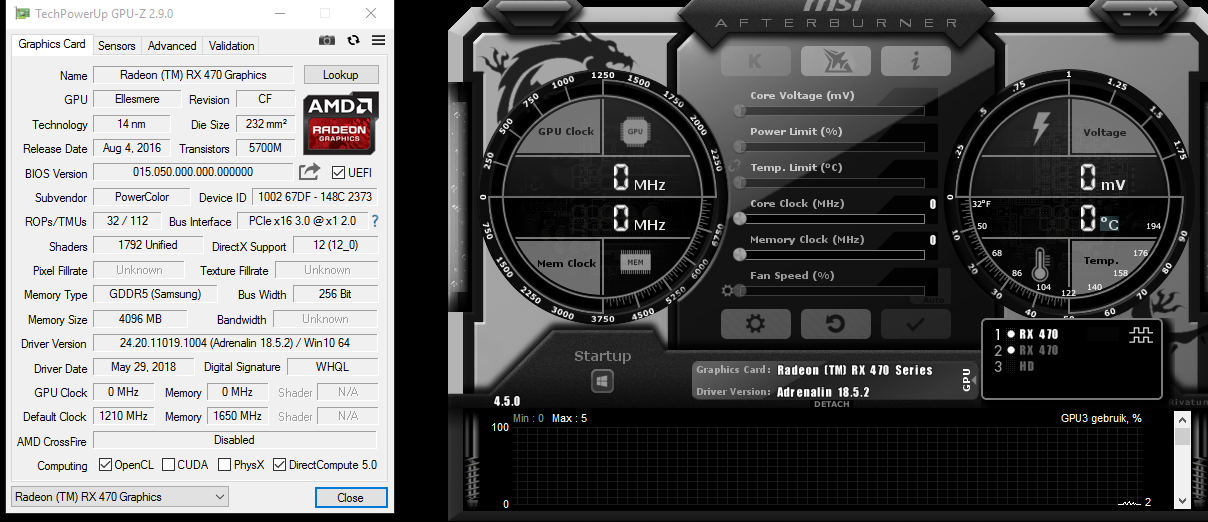
Task: Toggle the power and temp limit link icon
Action: (x=736, y=166)
